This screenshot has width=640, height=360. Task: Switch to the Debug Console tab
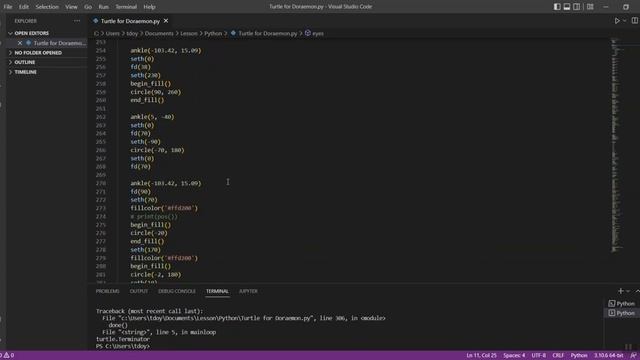click(177, 291)
